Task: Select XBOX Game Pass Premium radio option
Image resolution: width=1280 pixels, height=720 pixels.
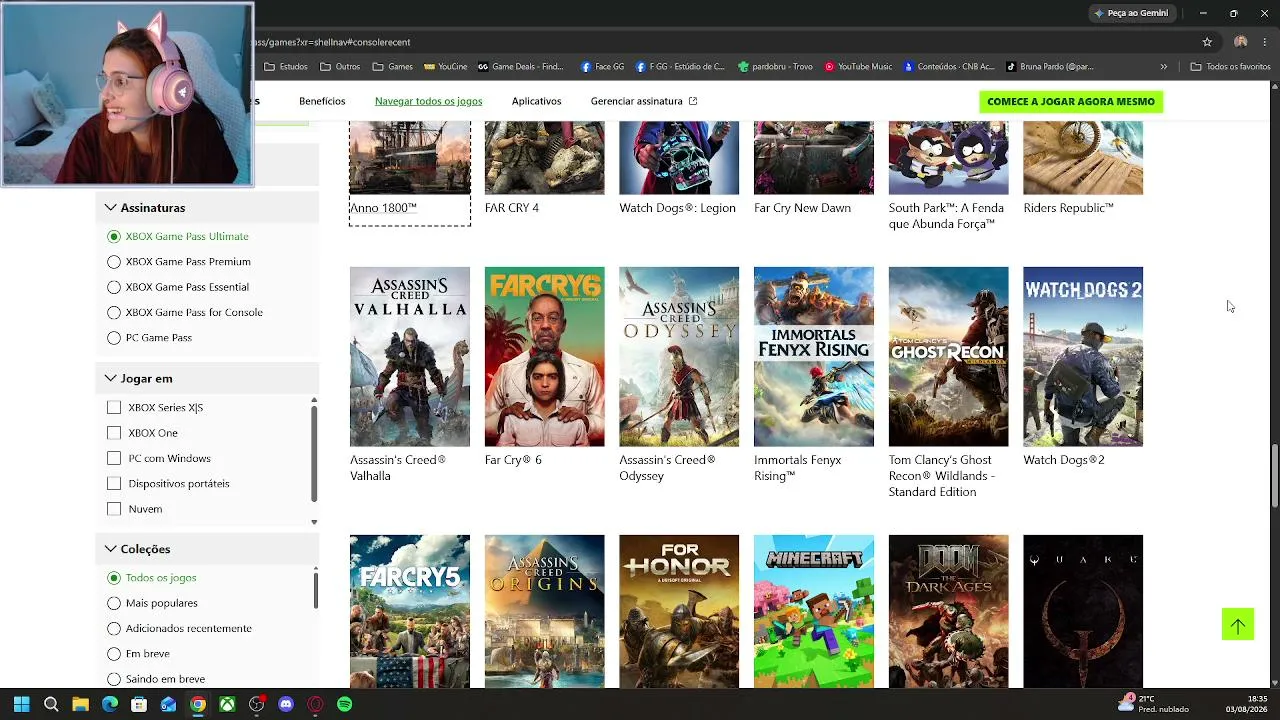Action: (114, 262)
